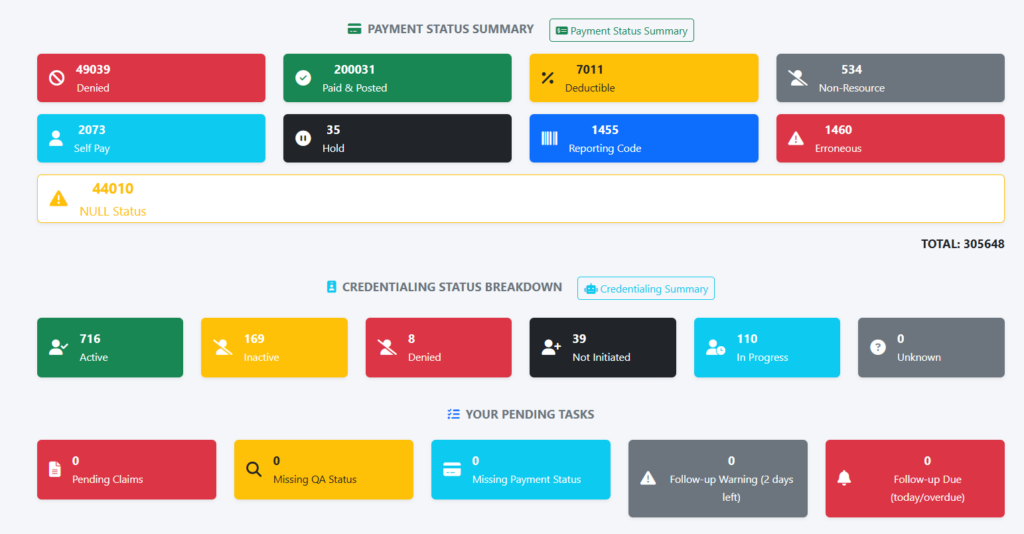The image size is (1024, 534).
Task: Click the Reporting Code barcode icon
Action: 549,139
